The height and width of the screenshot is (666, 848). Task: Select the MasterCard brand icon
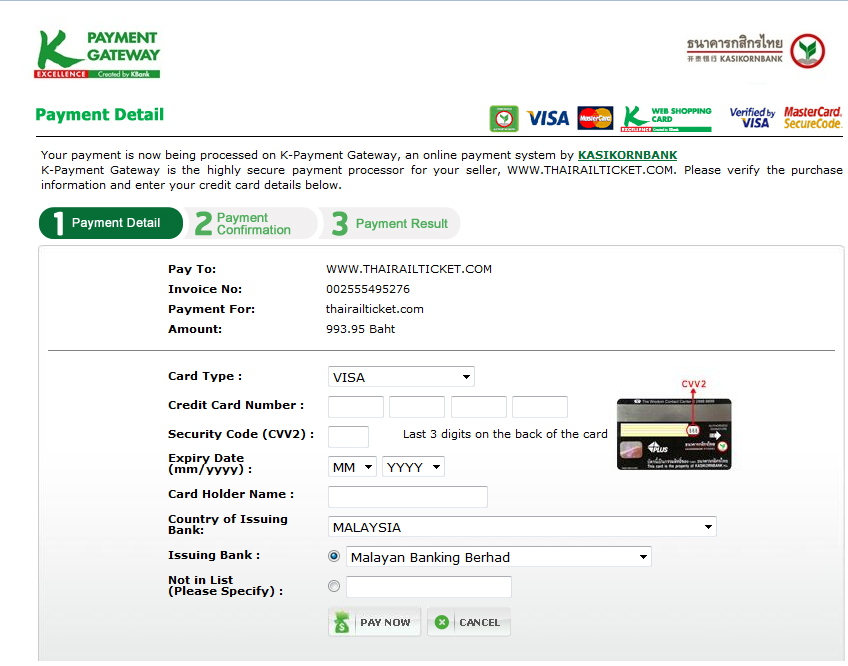595,118
